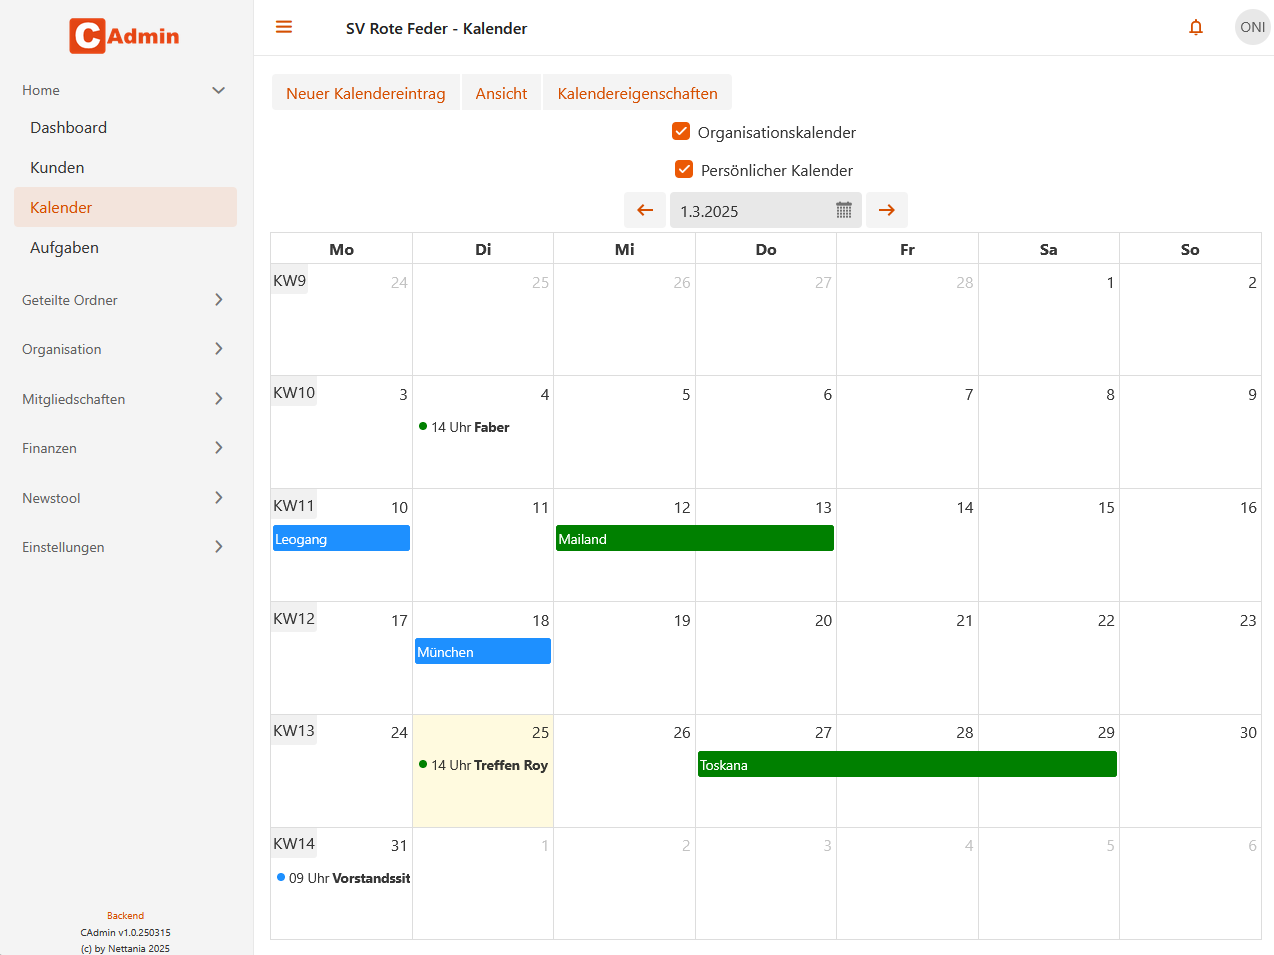Viewport: 1274px width, 955px height.
Task: Click the 1.3.2025 date field
Action: pos(766,210)
